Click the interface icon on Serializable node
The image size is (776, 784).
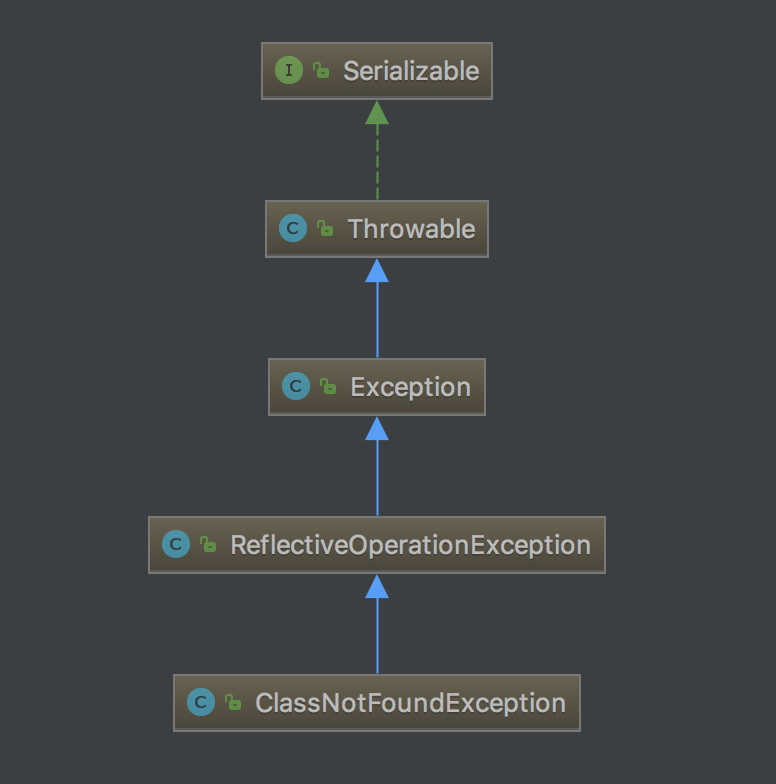coord(288,71)
